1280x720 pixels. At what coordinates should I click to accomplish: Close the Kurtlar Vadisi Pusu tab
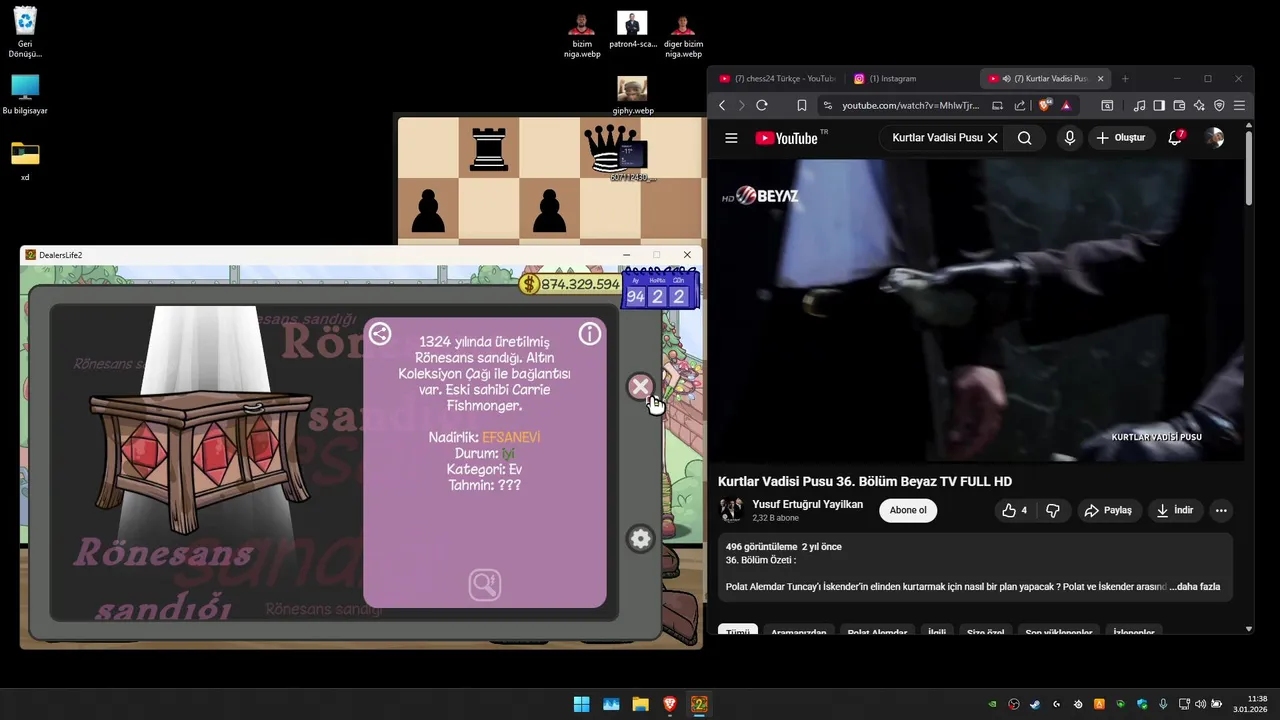[1101, 78]
